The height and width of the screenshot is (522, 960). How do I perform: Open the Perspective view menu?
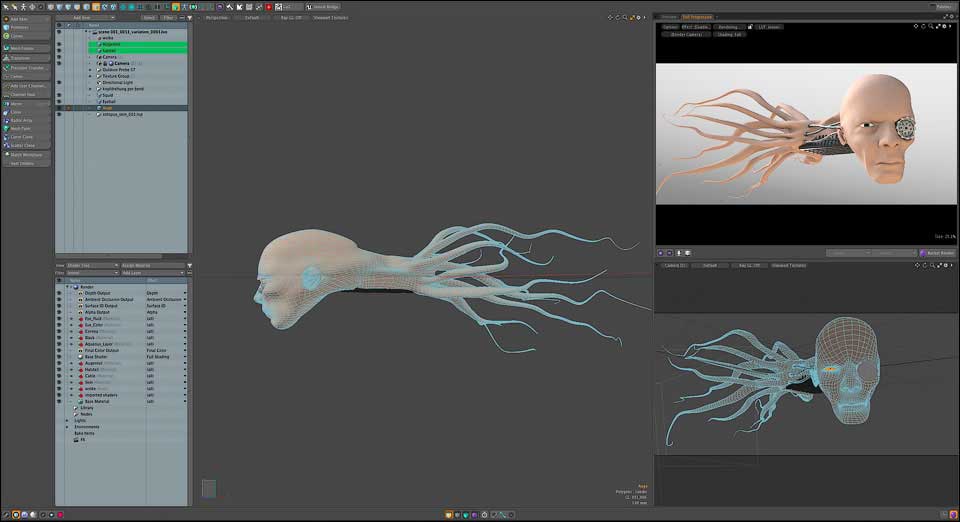pyautogui.click(x=214, y=17)
